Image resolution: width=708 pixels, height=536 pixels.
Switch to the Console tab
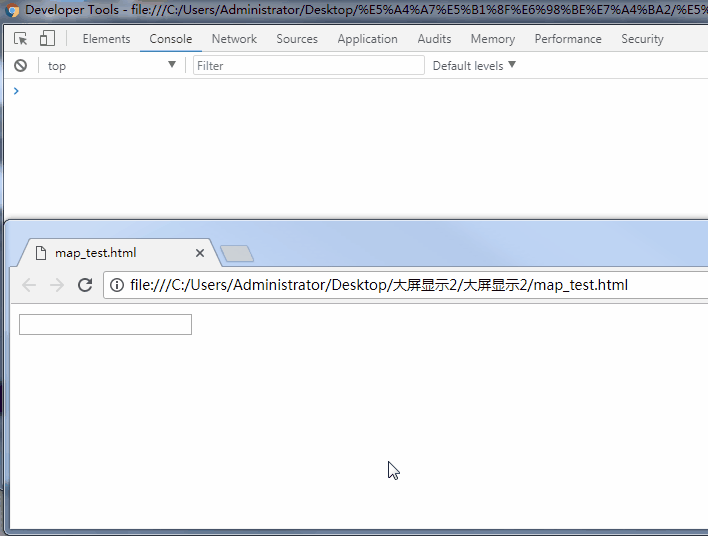coord(171,39)
